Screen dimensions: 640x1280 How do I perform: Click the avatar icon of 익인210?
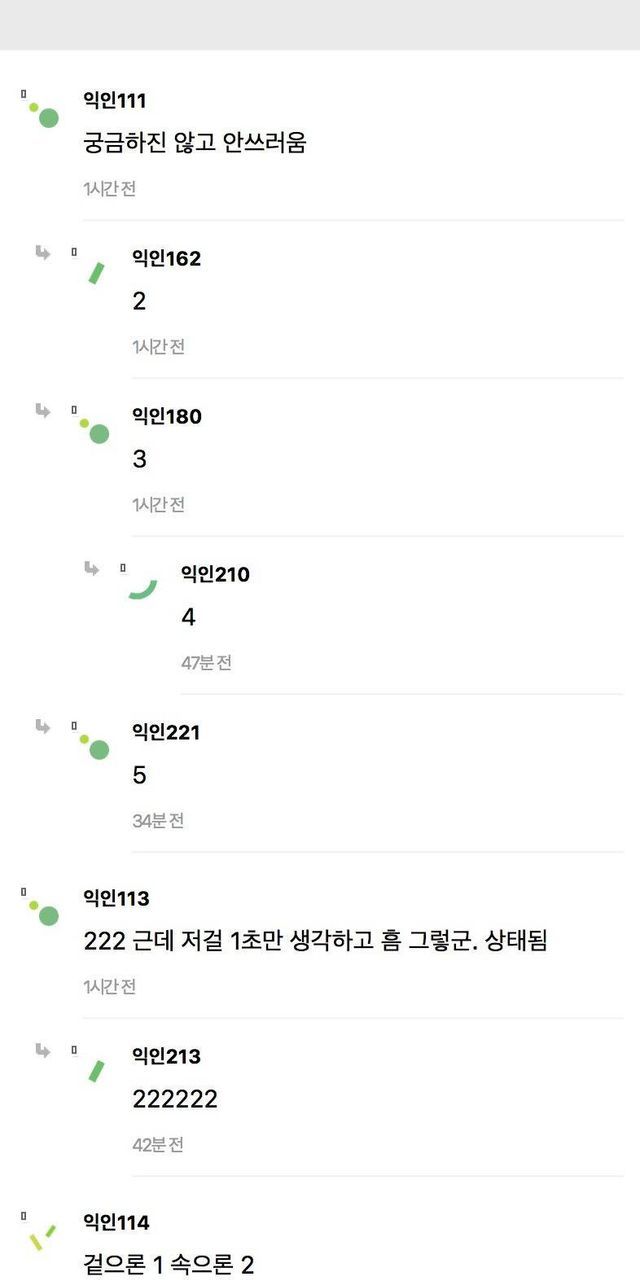click(143, 588)
